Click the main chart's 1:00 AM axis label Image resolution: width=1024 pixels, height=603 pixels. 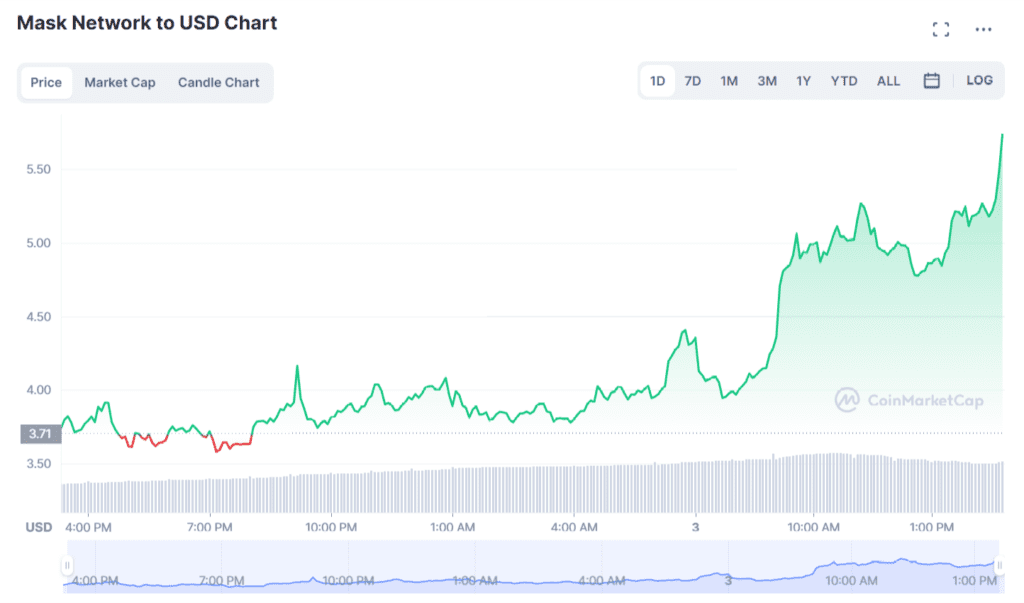[x=453, y=527]
